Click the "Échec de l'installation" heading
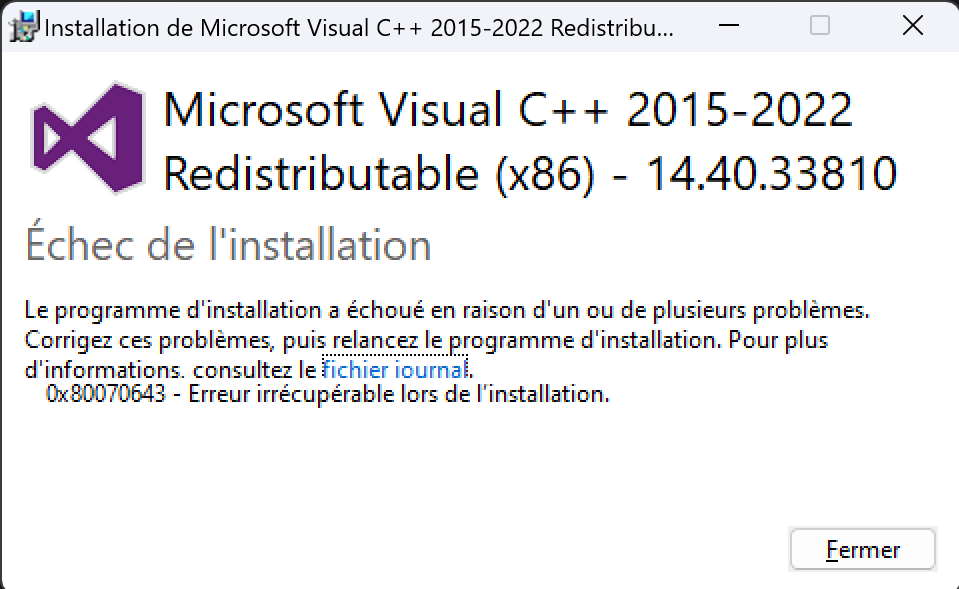The height and width of the screenshot is (589, 959). (x=228, y=243)
